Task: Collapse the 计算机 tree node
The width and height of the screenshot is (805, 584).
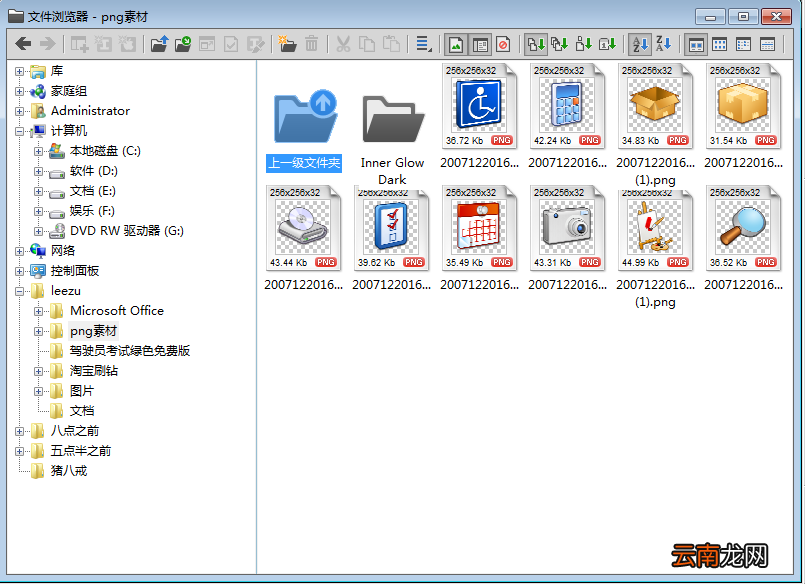Action: 19,131
